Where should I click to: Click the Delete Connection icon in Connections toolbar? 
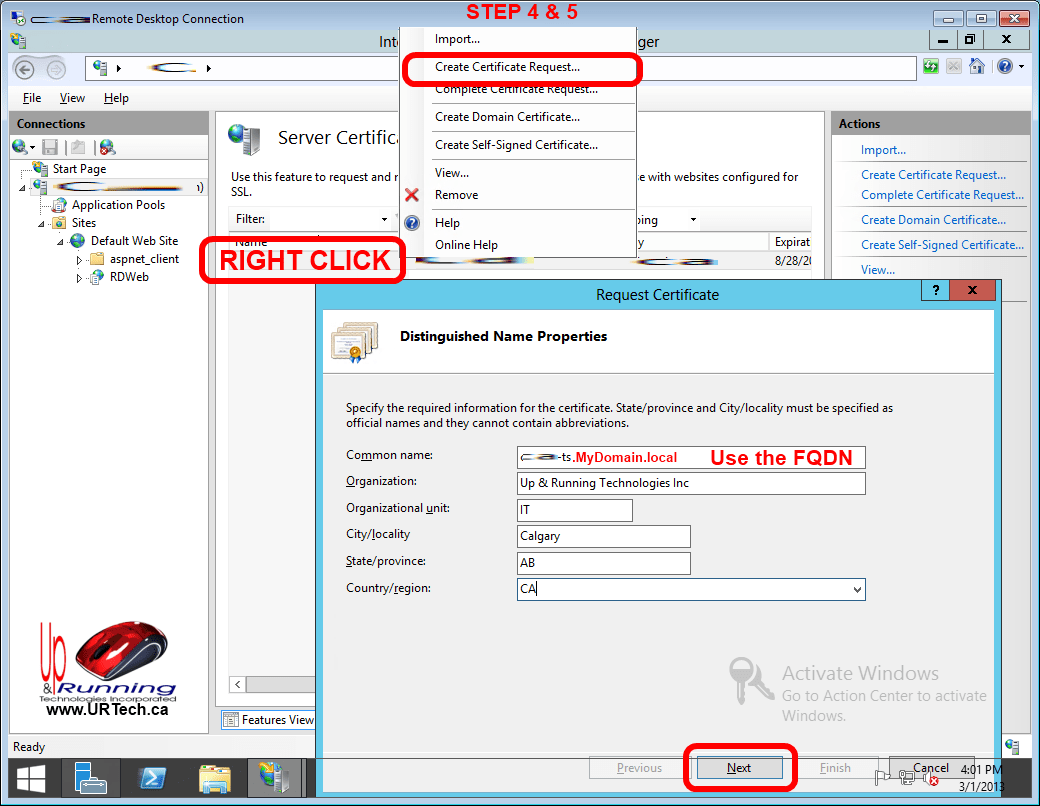tap(107, 147)
